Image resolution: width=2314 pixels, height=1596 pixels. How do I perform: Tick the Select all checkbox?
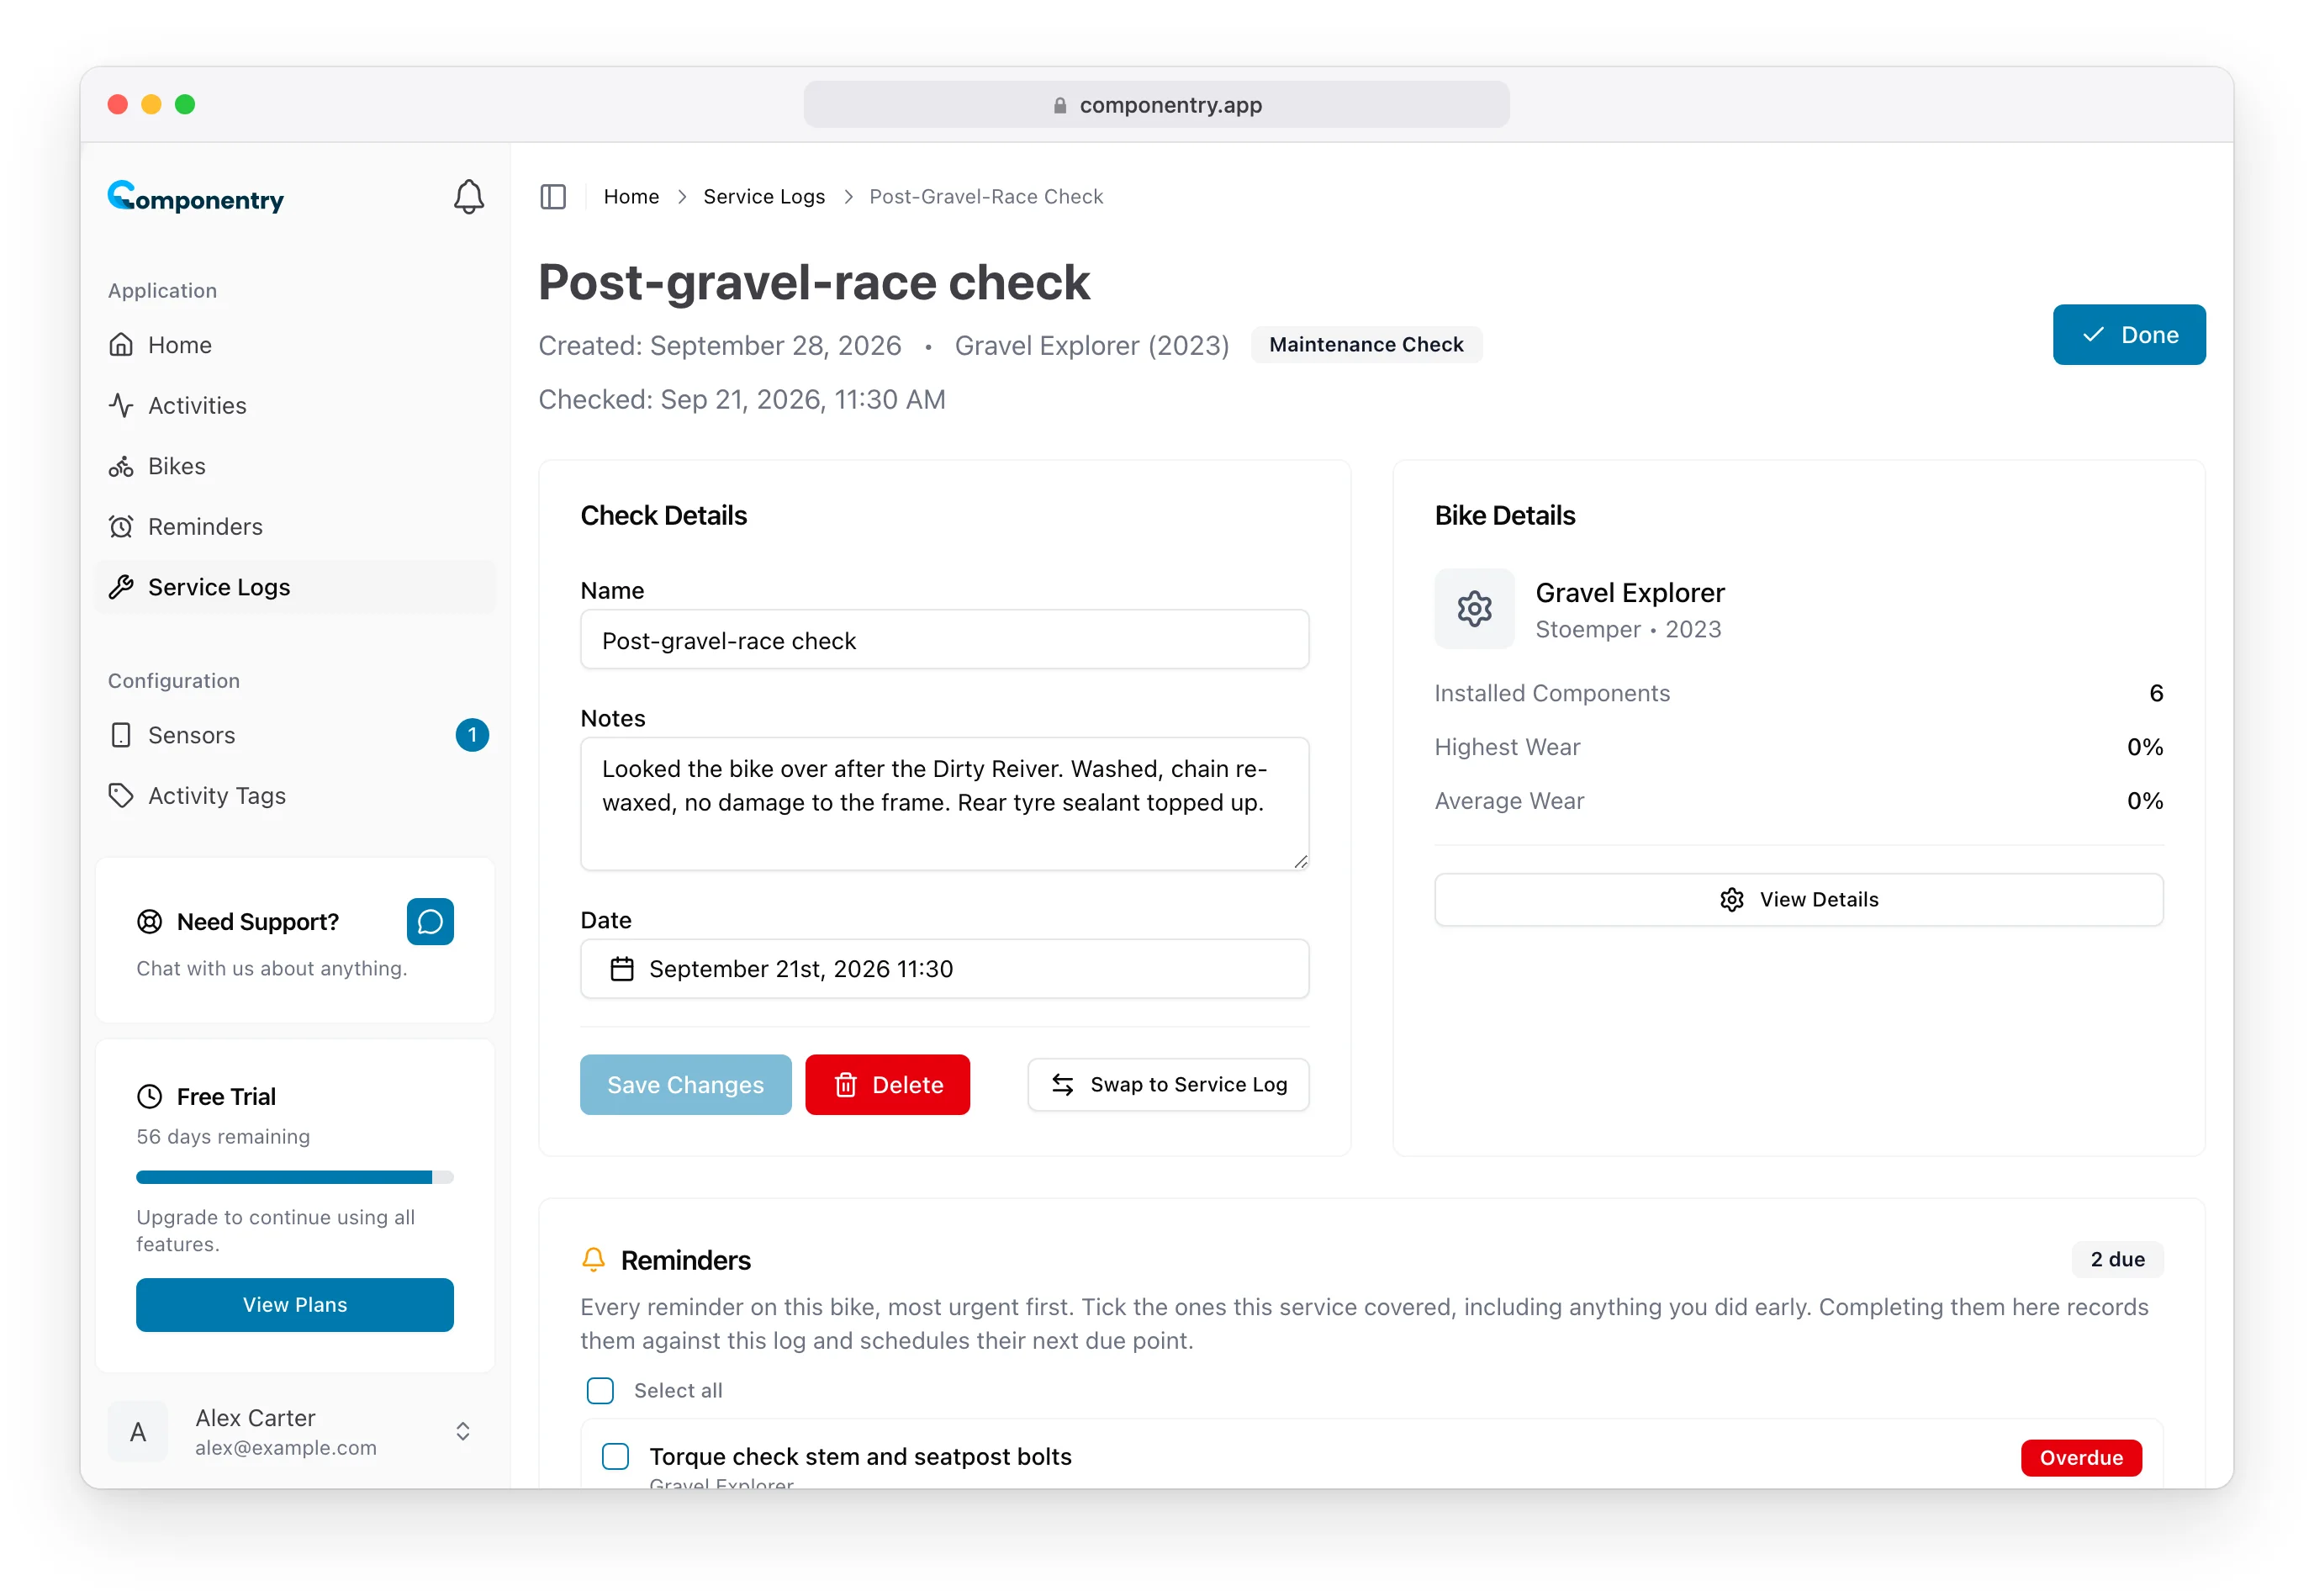(600, 1390)
